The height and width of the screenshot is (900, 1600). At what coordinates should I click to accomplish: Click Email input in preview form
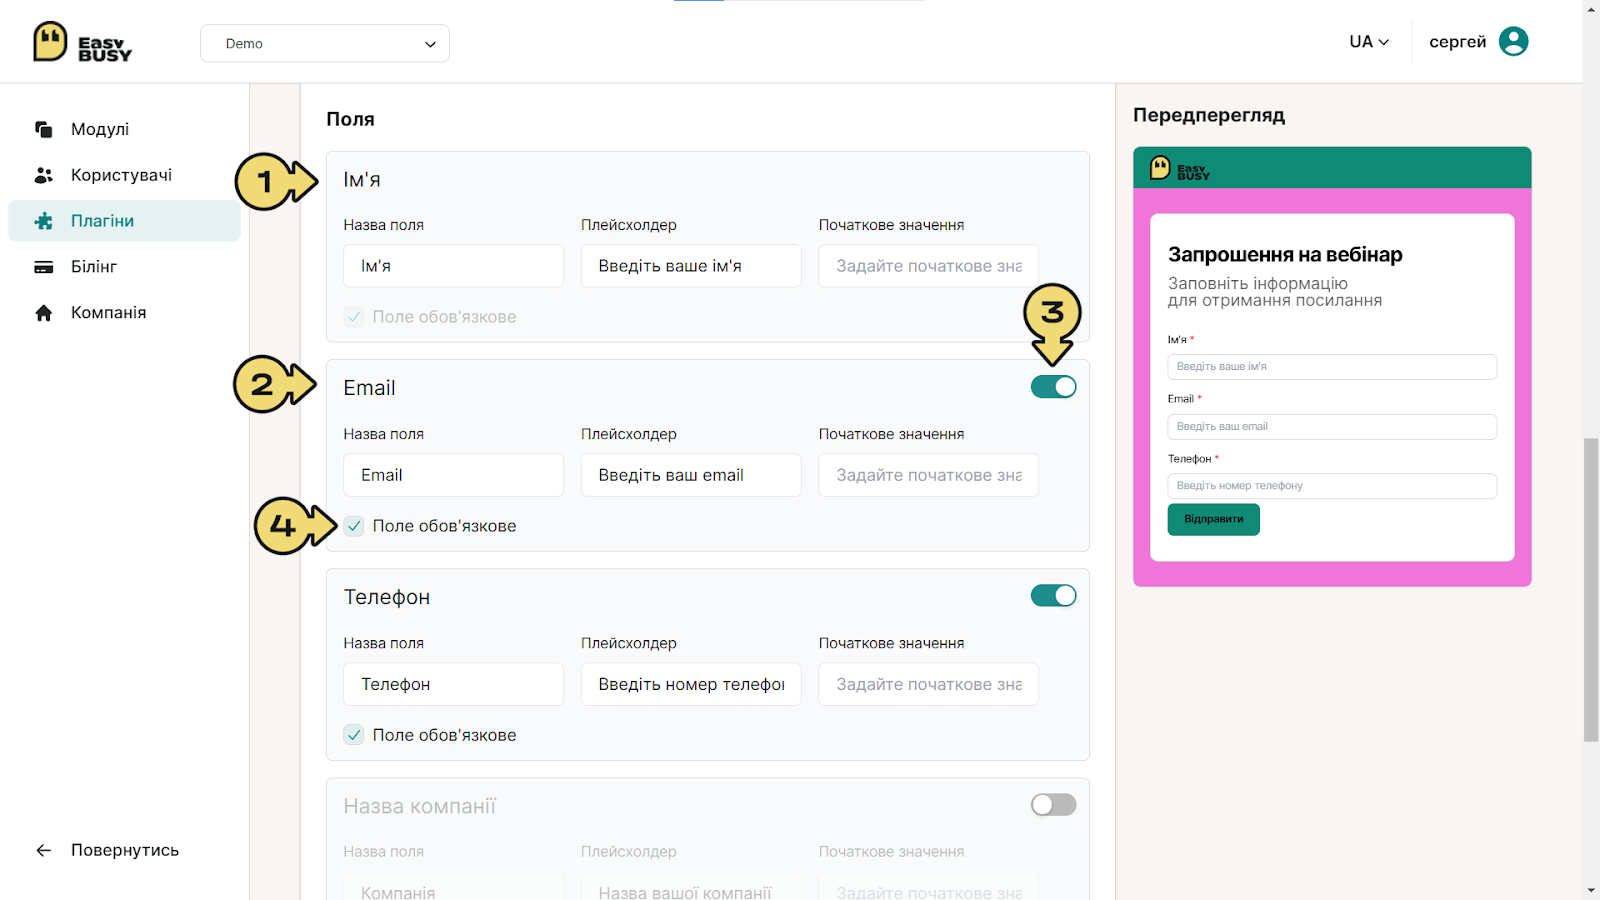[1332, 427]
